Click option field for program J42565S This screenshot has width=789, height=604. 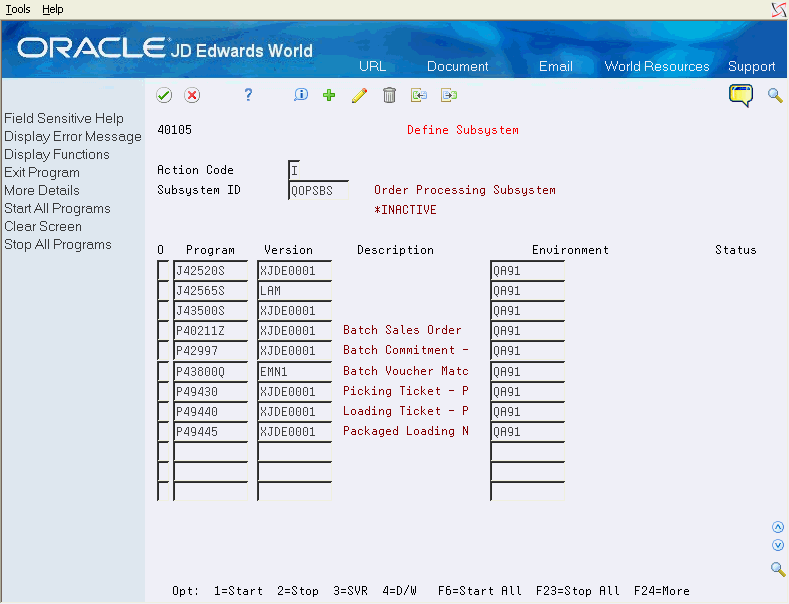[164, 290]
